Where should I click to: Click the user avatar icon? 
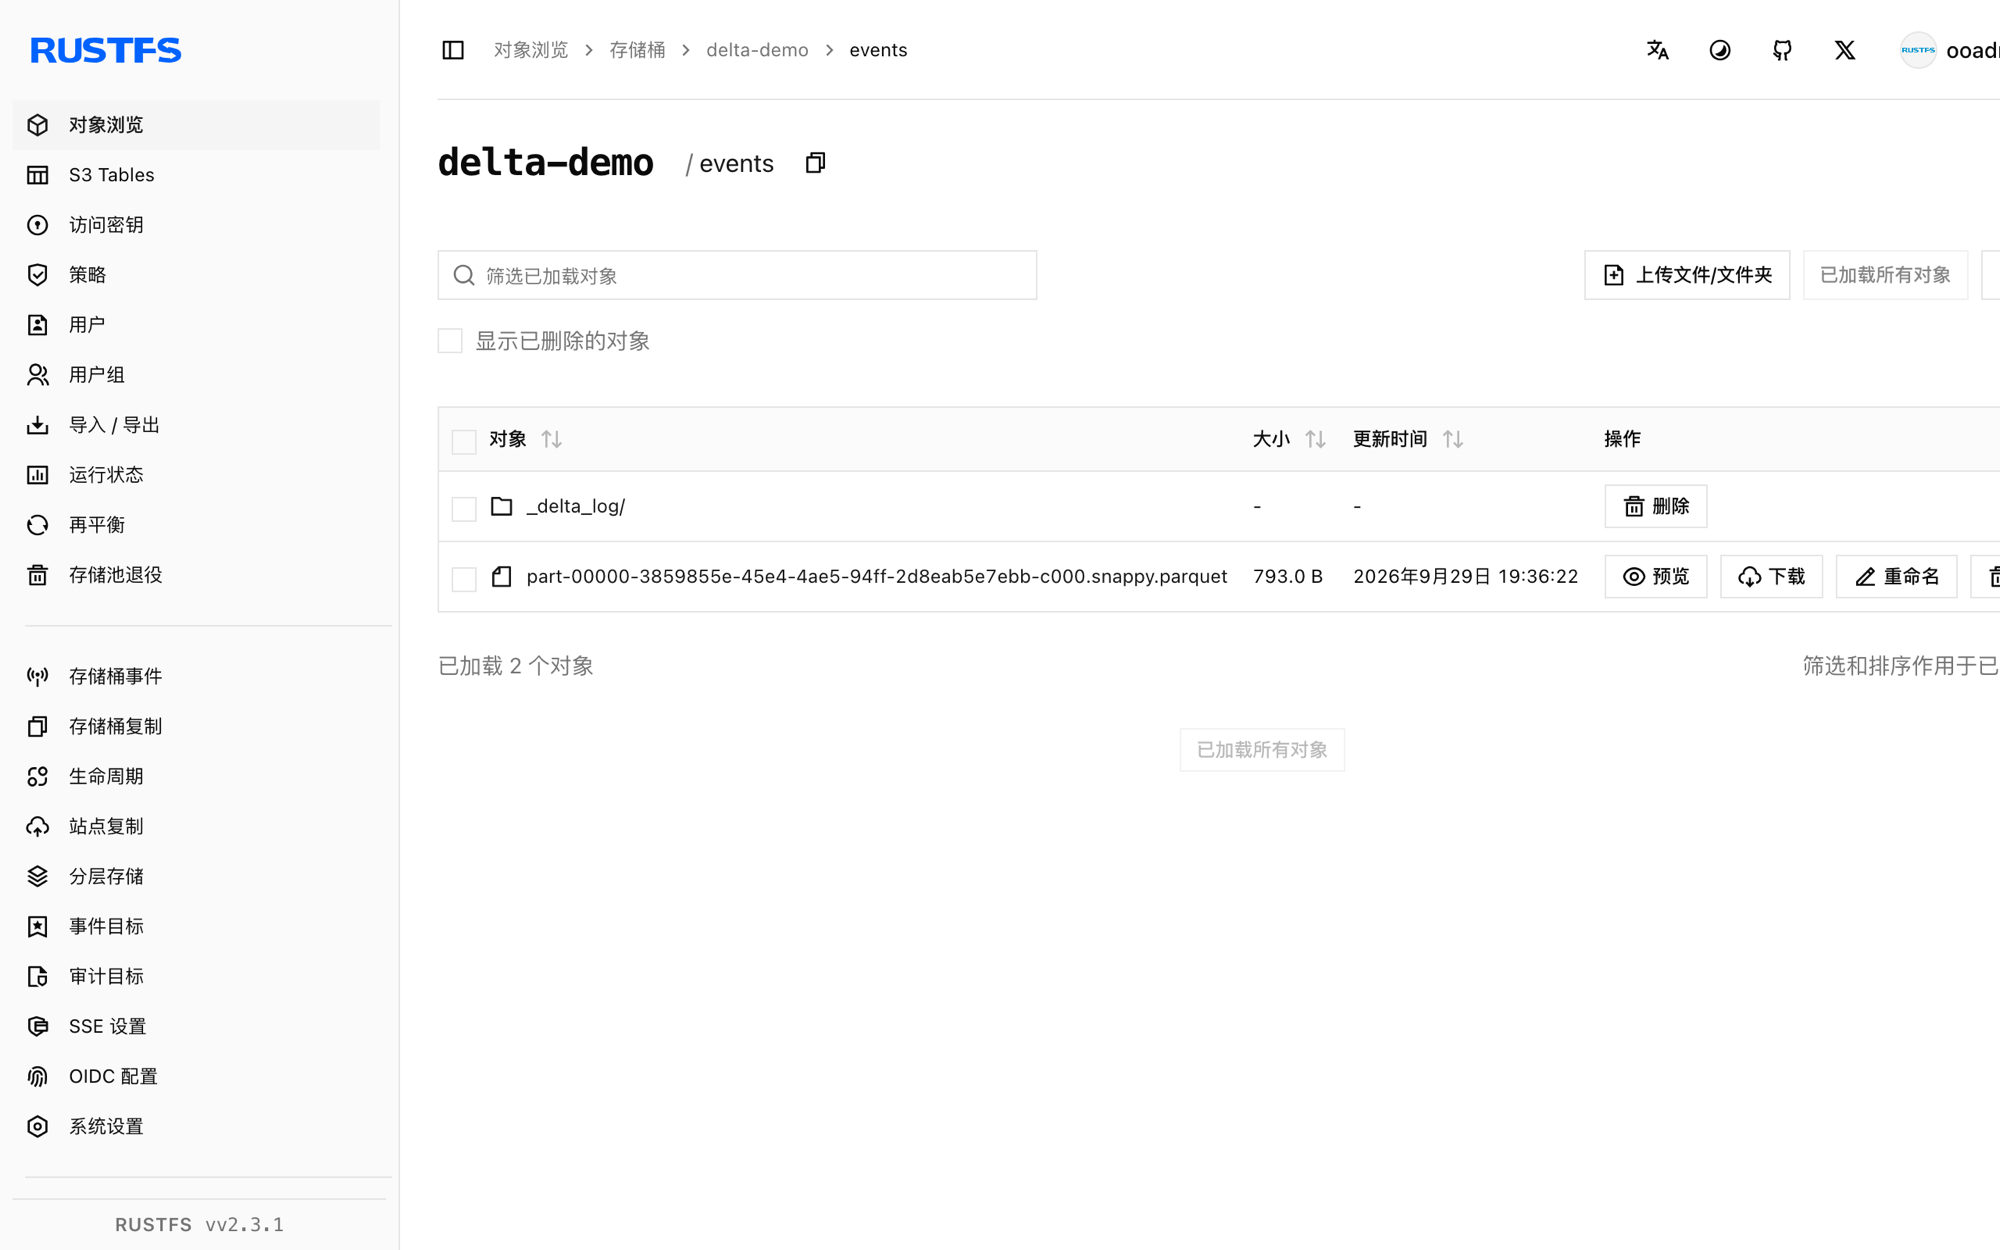pyautogui.click(x=1917, y=50)
